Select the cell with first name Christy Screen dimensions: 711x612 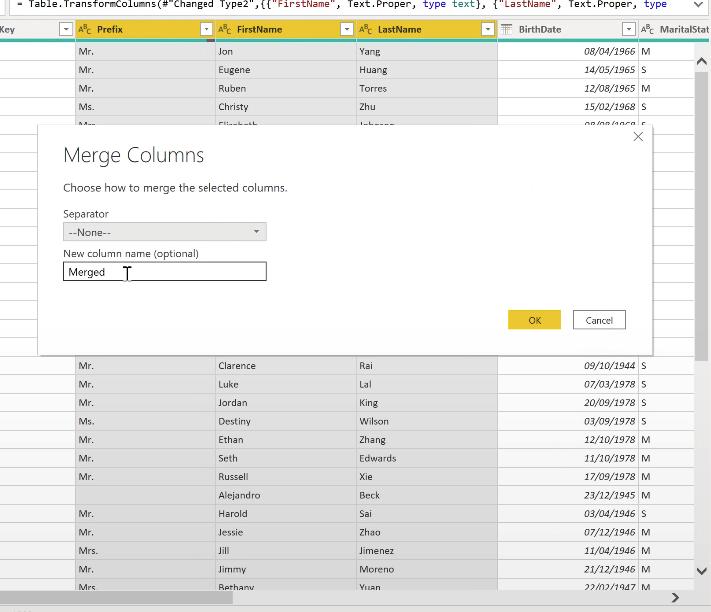tap(286, 107)
